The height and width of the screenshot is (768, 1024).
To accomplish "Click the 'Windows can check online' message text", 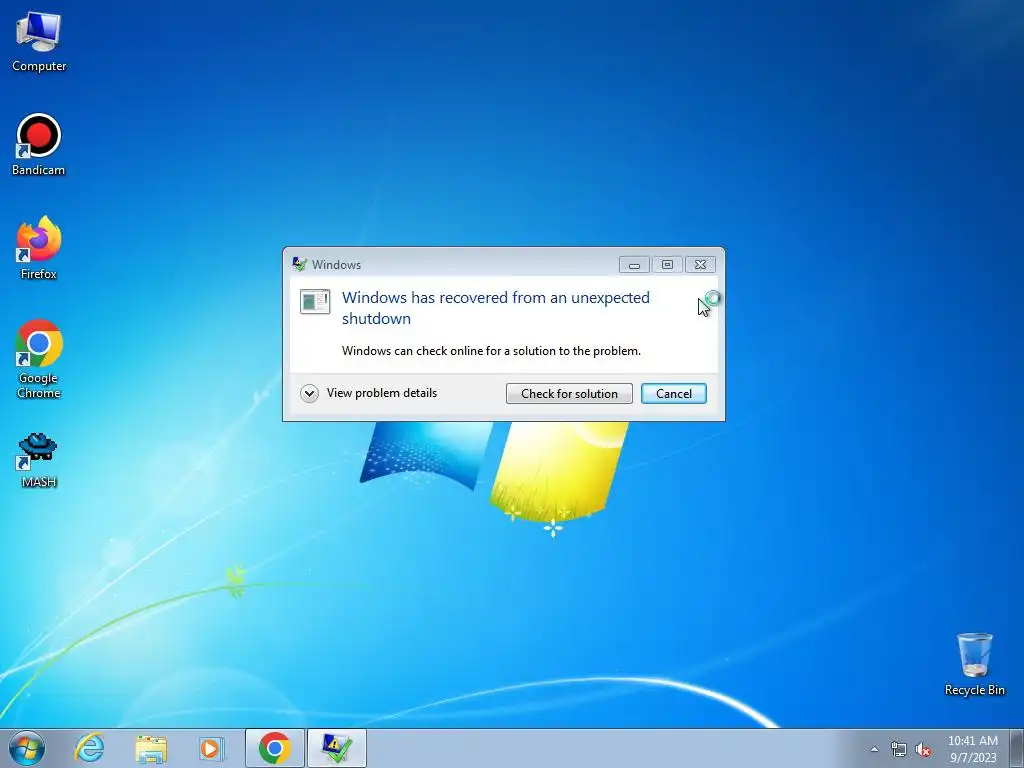I will click(491, 351).
